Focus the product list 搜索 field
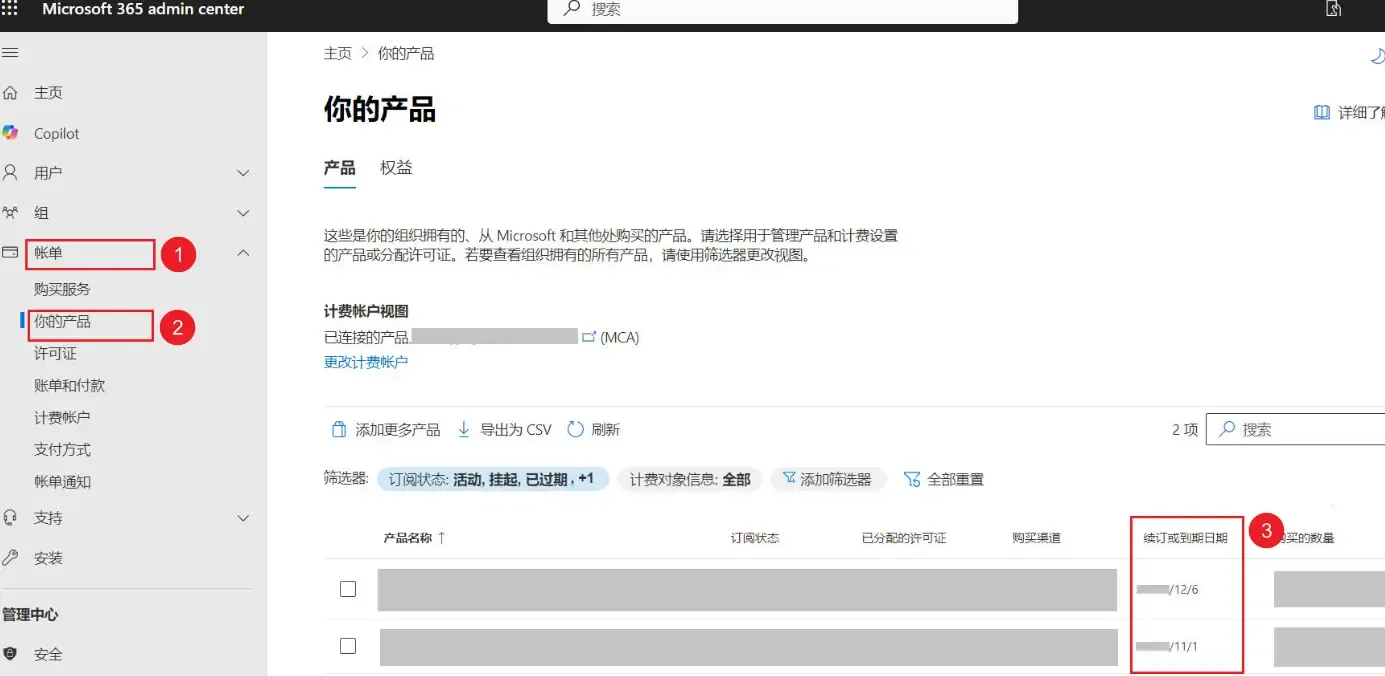1385x676 pixels. pyautogui.click(x=1296, y=429)
